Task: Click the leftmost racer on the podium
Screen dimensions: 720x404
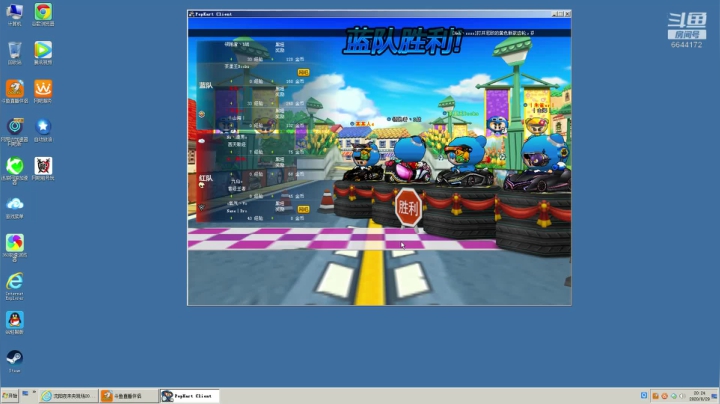Action: (364, 162)
